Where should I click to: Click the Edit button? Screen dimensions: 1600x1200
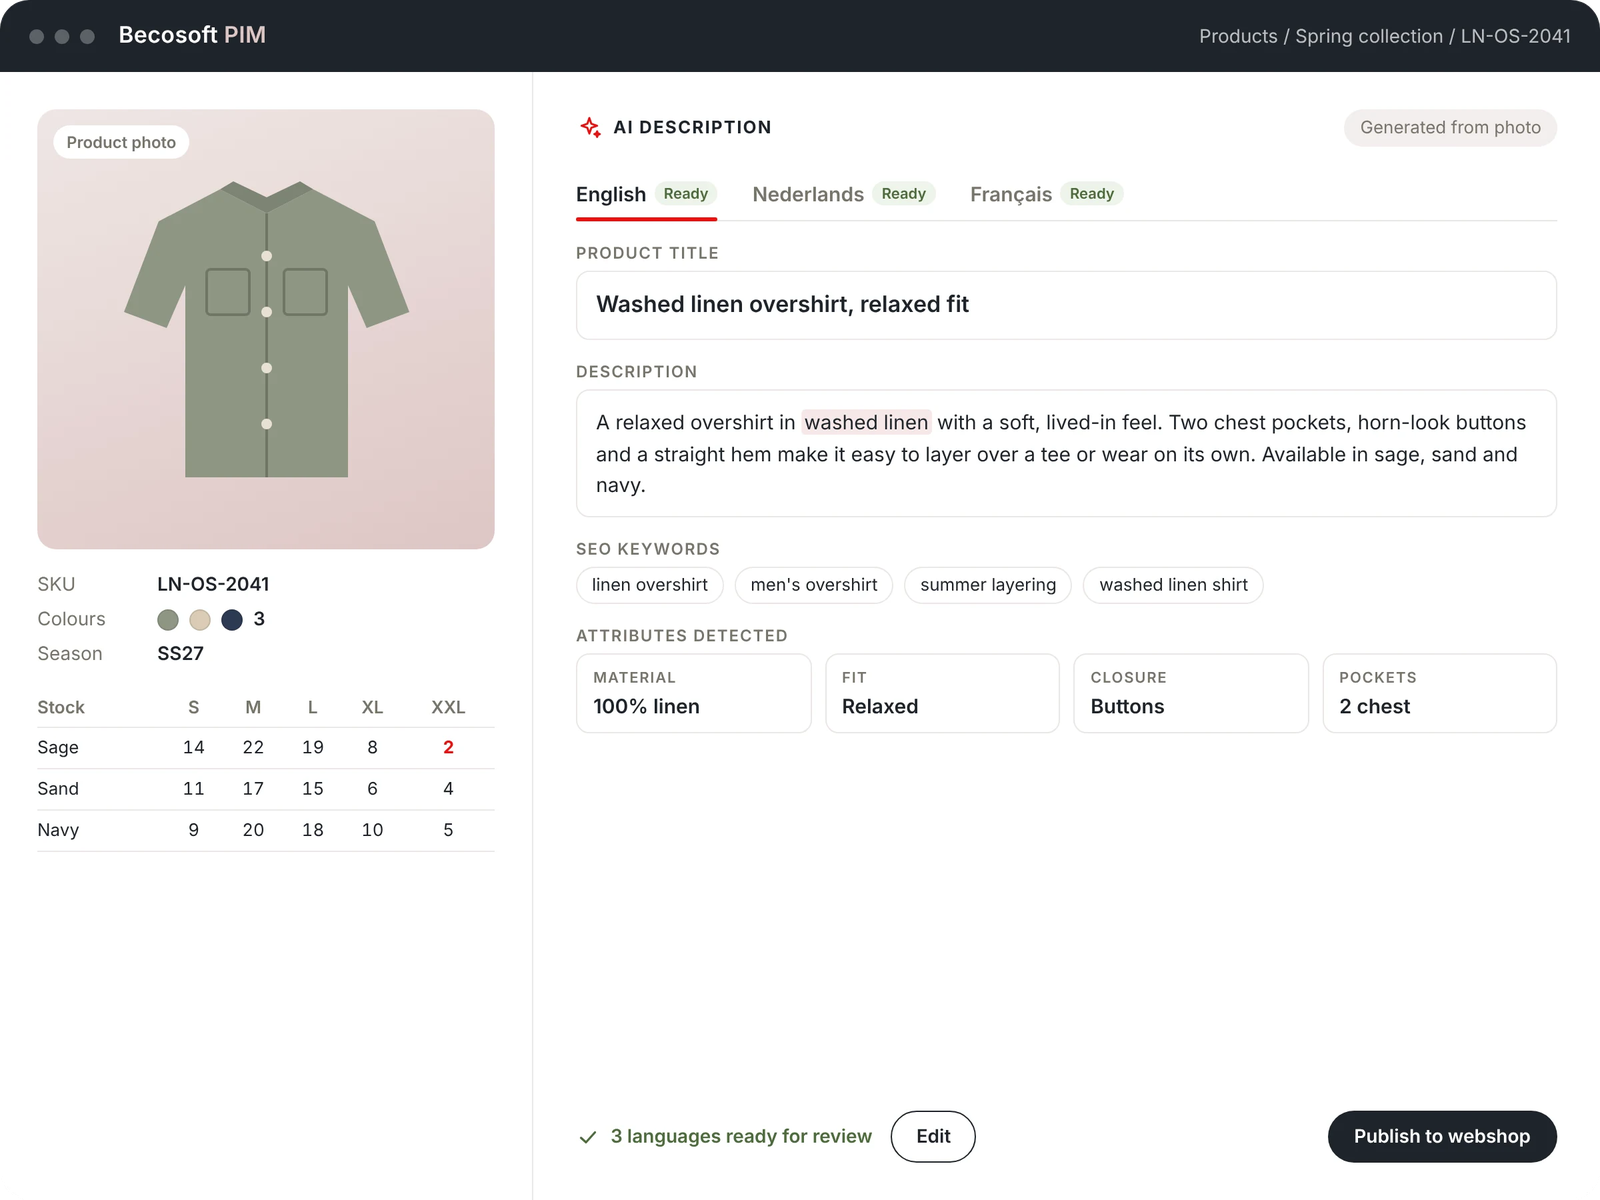[933, 1136]
